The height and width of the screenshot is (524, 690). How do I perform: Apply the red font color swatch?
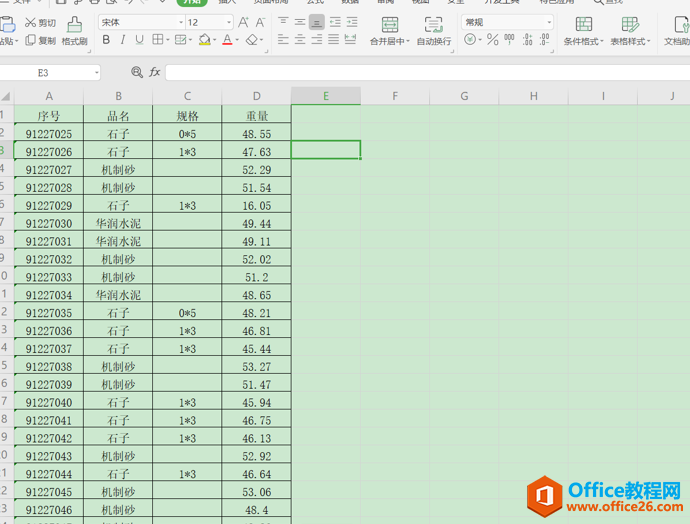coord(226,40)
